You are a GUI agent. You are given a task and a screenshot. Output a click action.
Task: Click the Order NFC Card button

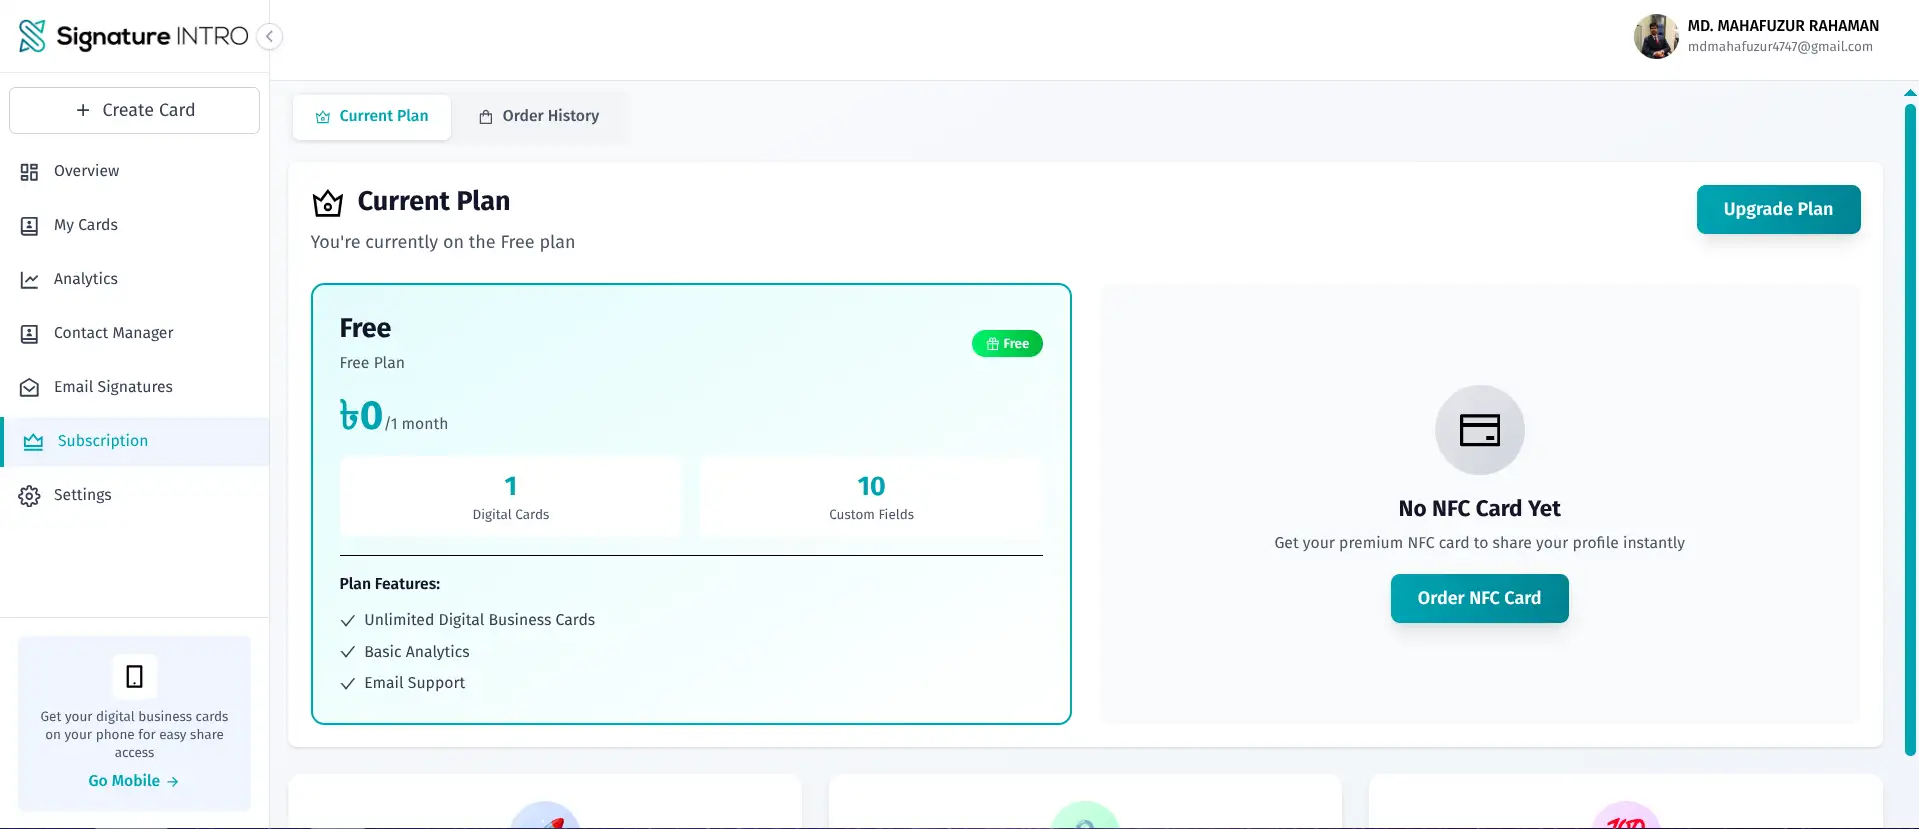tap(1479, 598)
